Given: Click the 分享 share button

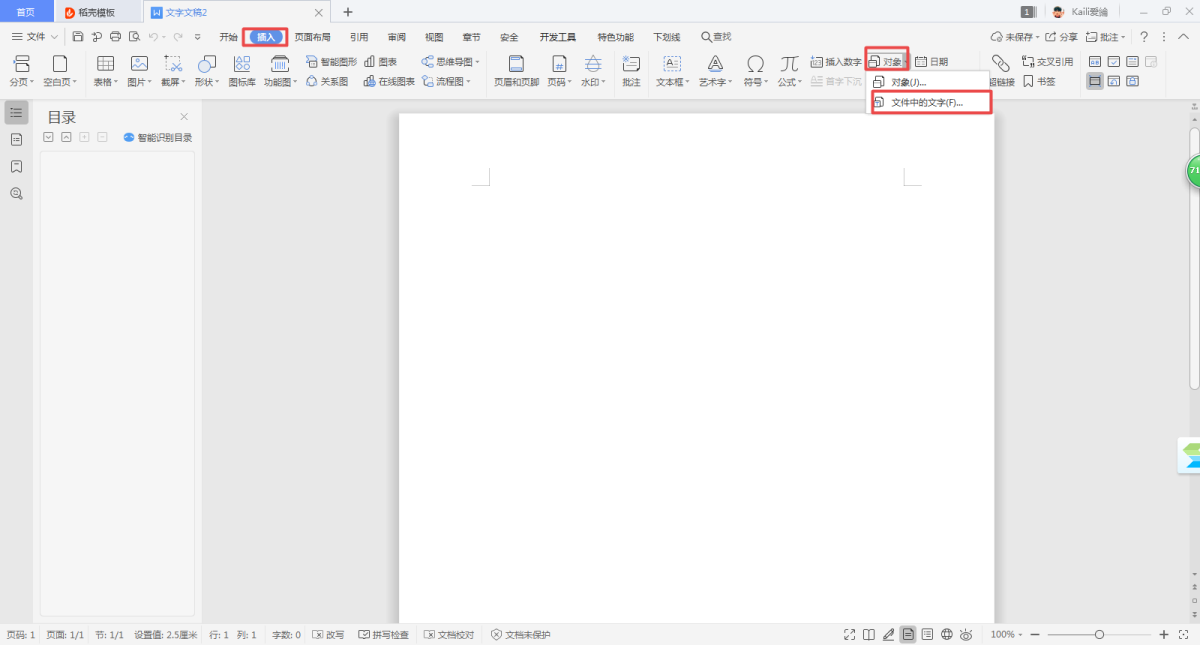Looking at the screenshot, I should click(1062, 37).
